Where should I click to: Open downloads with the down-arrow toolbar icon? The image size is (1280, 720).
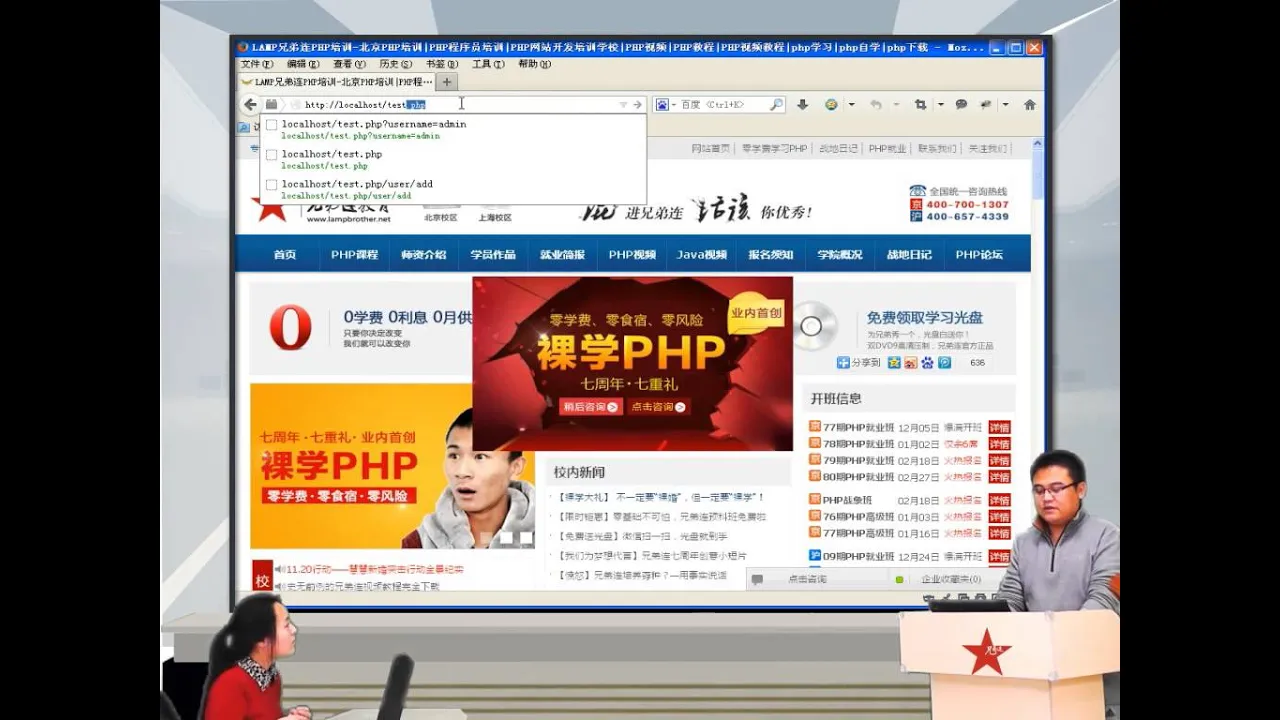[x=802, y=104]
